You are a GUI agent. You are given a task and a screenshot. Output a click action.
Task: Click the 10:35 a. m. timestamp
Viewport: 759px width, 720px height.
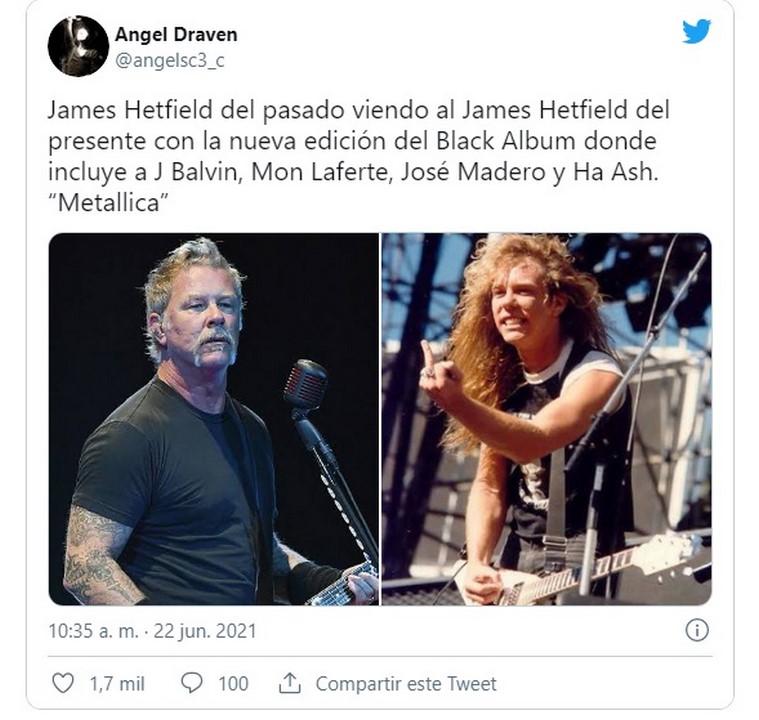tap(93, 631)
